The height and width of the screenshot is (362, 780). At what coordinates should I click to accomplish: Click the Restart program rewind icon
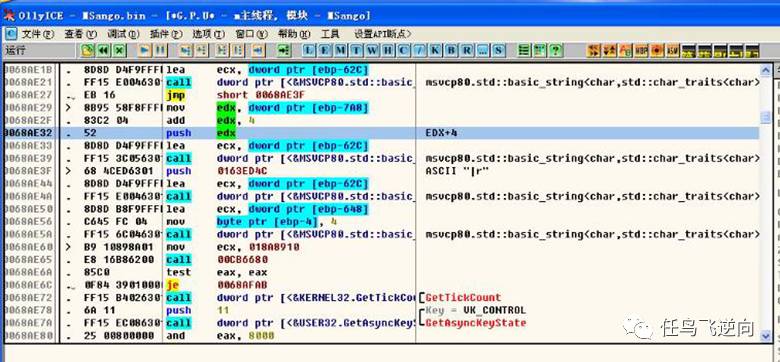[103, 50]
